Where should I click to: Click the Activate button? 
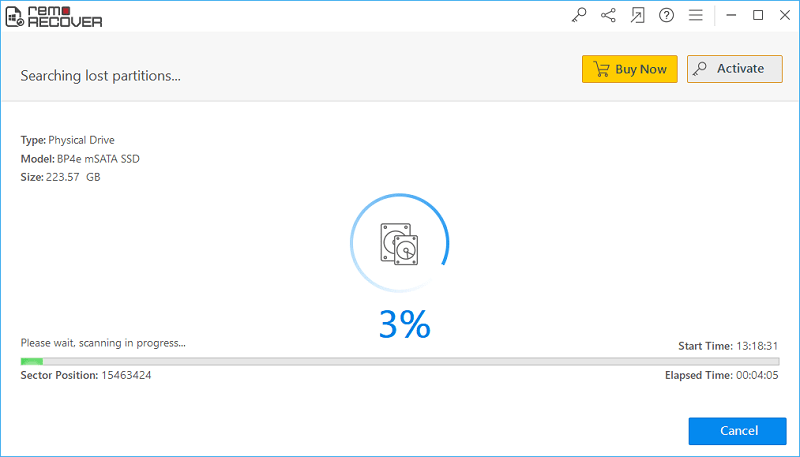pos(734,69)
